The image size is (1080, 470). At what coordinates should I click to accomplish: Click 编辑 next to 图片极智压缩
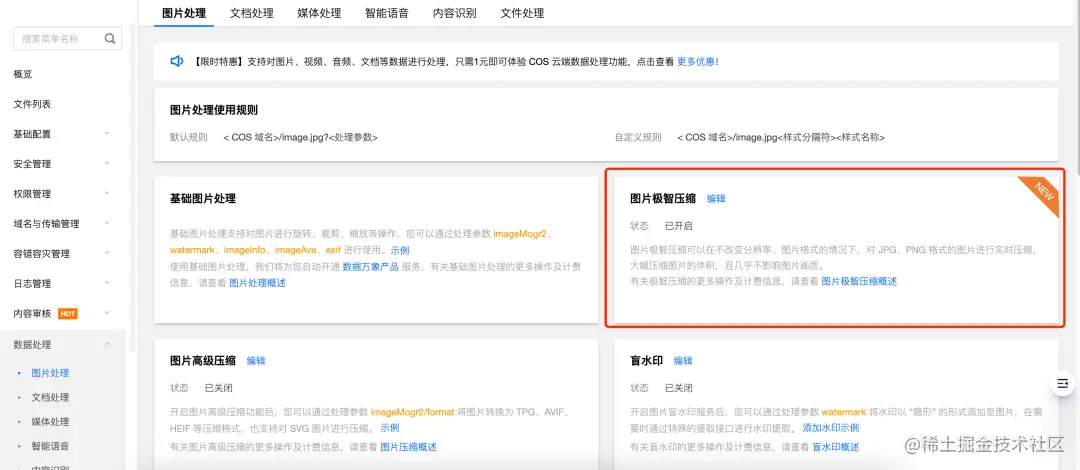pyautogui.click(x=716, y=198)
